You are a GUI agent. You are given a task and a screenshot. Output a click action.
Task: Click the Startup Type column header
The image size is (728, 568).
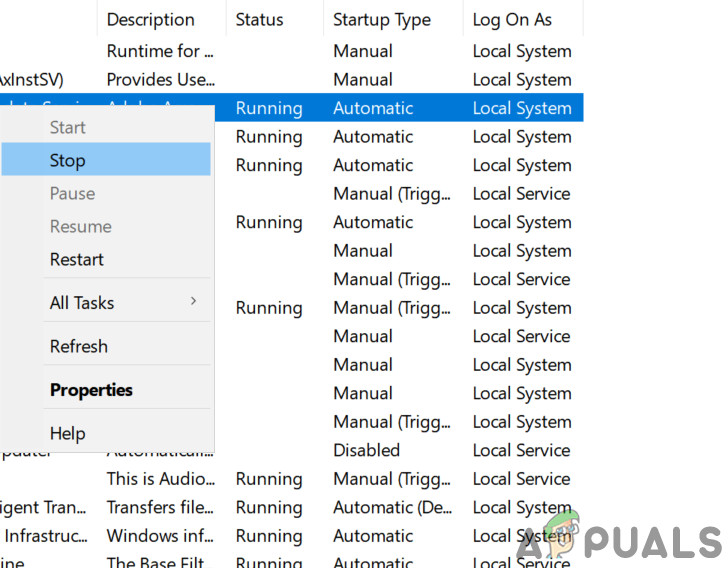(x=382, y=19)
